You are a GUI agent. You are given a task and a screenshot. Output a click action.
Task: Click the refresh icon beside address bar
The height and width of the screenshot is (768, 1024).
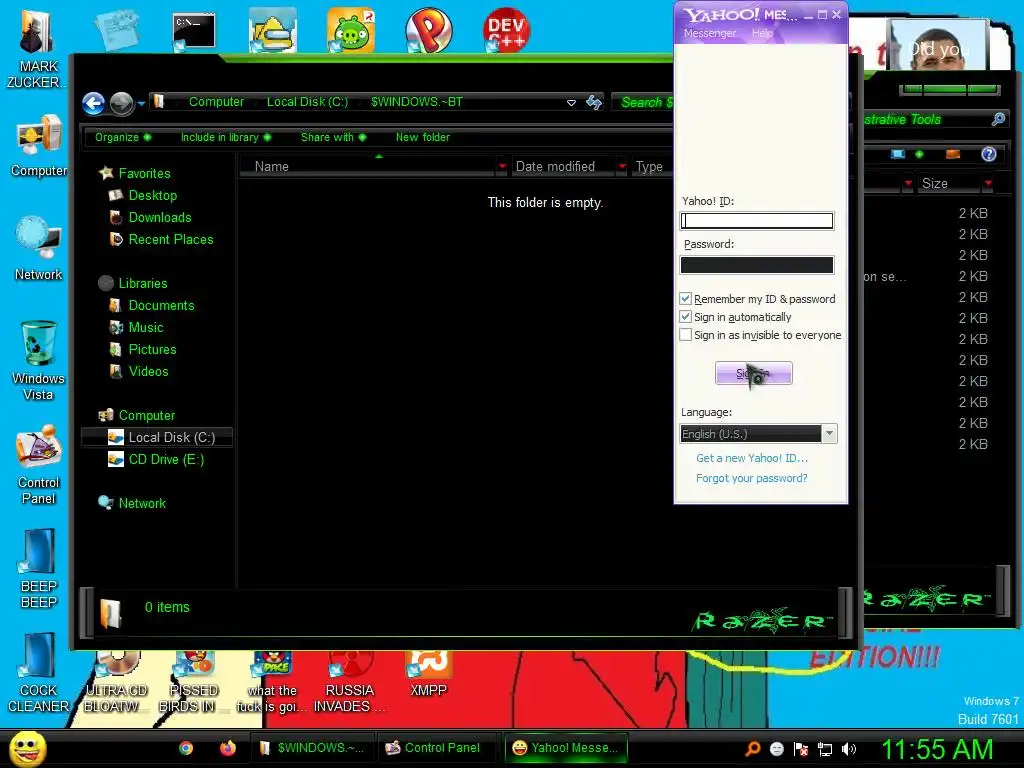(594, 103)
